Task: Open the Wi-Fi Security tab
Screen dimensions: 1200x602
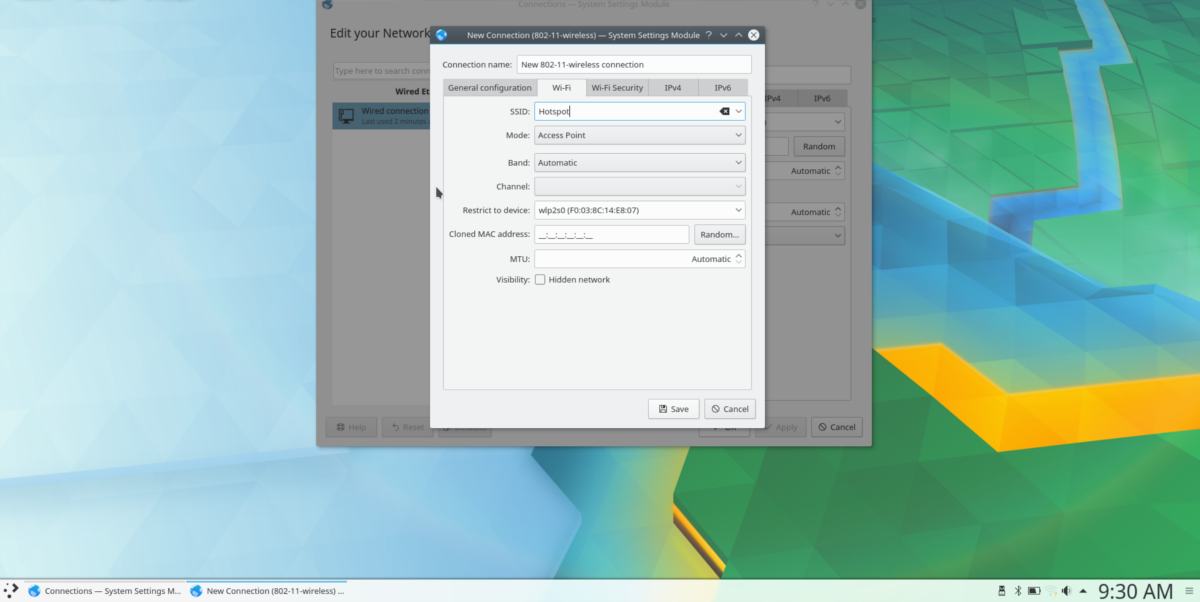Action: [x=617, y=88]
